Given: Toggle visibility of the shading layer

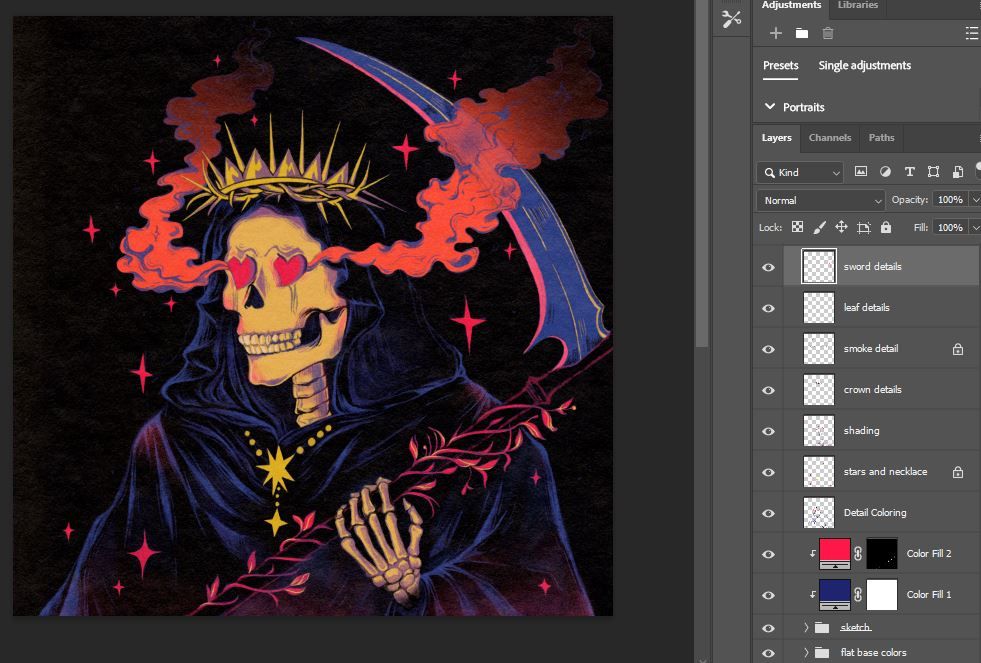Looking at the screenshot, I should [x=768, y=431].
